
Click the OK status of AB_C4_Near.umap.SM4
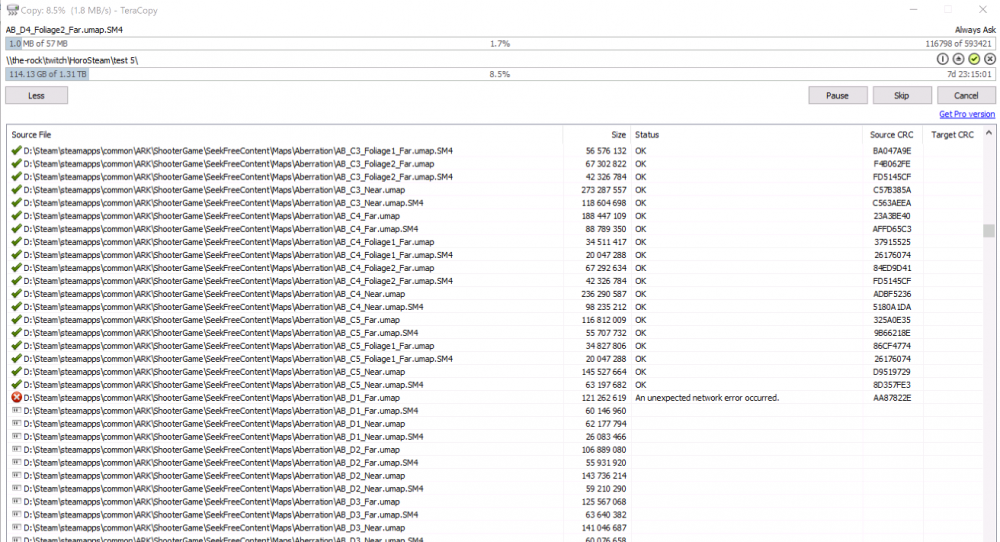pyautogui.click(x=640, y=307)
